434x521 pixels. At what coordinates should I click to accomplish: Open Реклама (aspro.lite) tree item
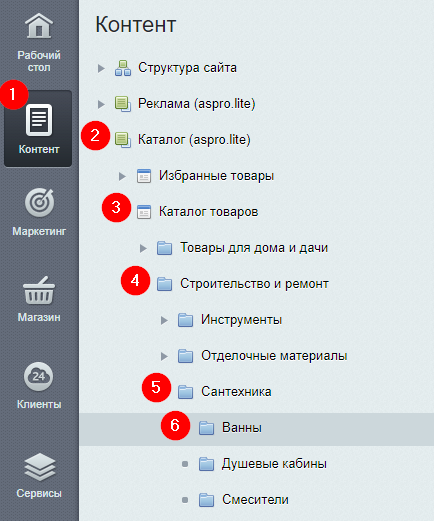pos(197,104)
